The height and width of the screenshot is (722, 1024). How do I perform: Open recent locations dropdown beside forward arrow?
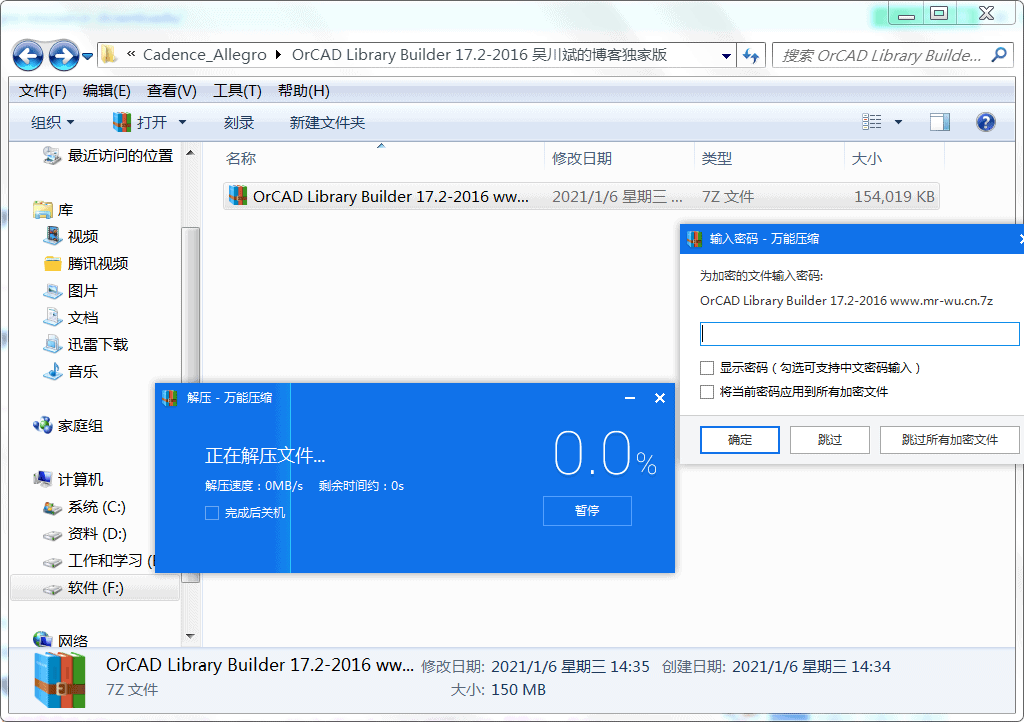point(88,57)
